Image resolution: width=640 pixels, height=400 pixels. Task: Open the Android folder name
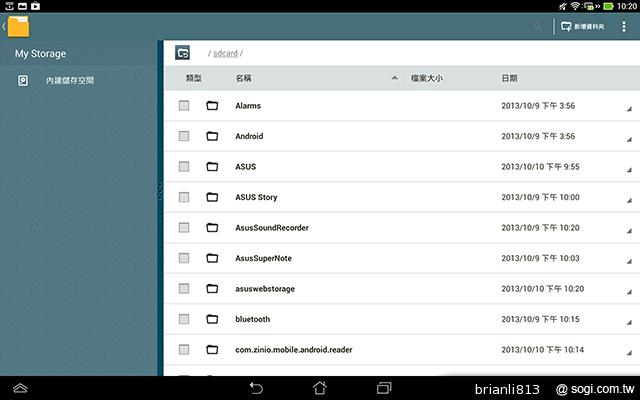(x=249, y=136)
